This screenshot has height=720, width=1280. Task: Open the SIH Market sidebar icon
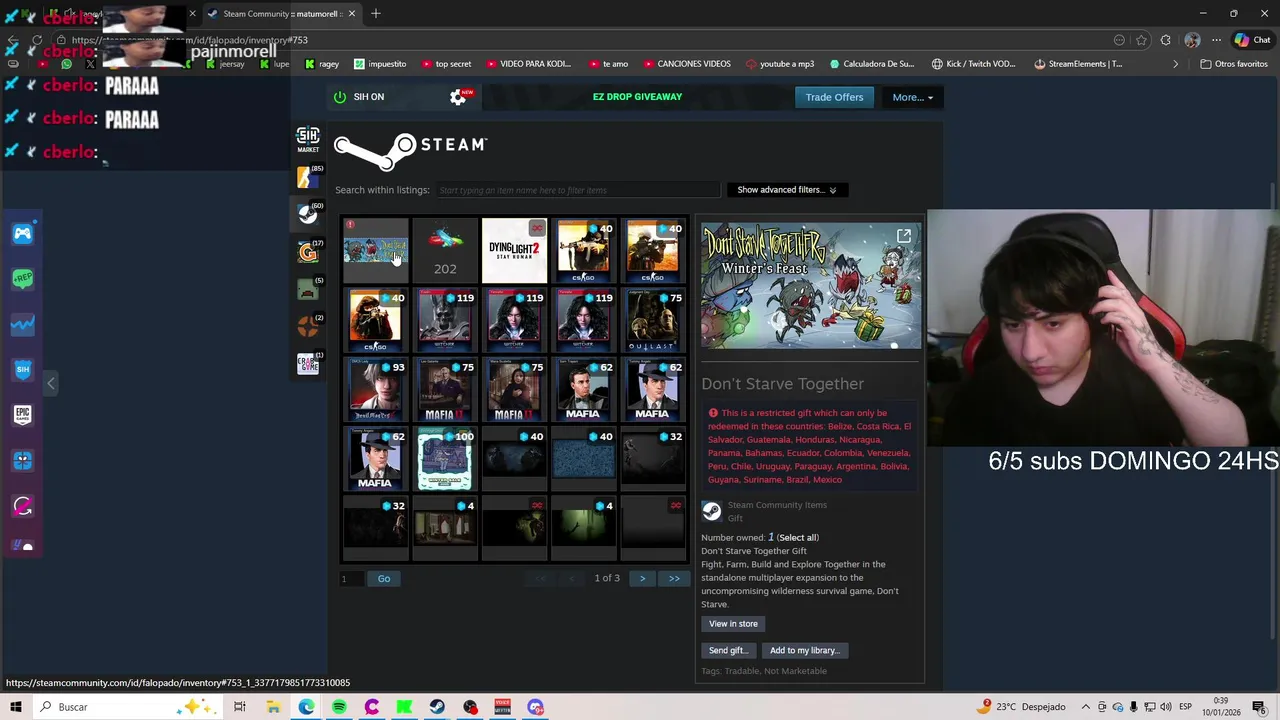point(308,139)
